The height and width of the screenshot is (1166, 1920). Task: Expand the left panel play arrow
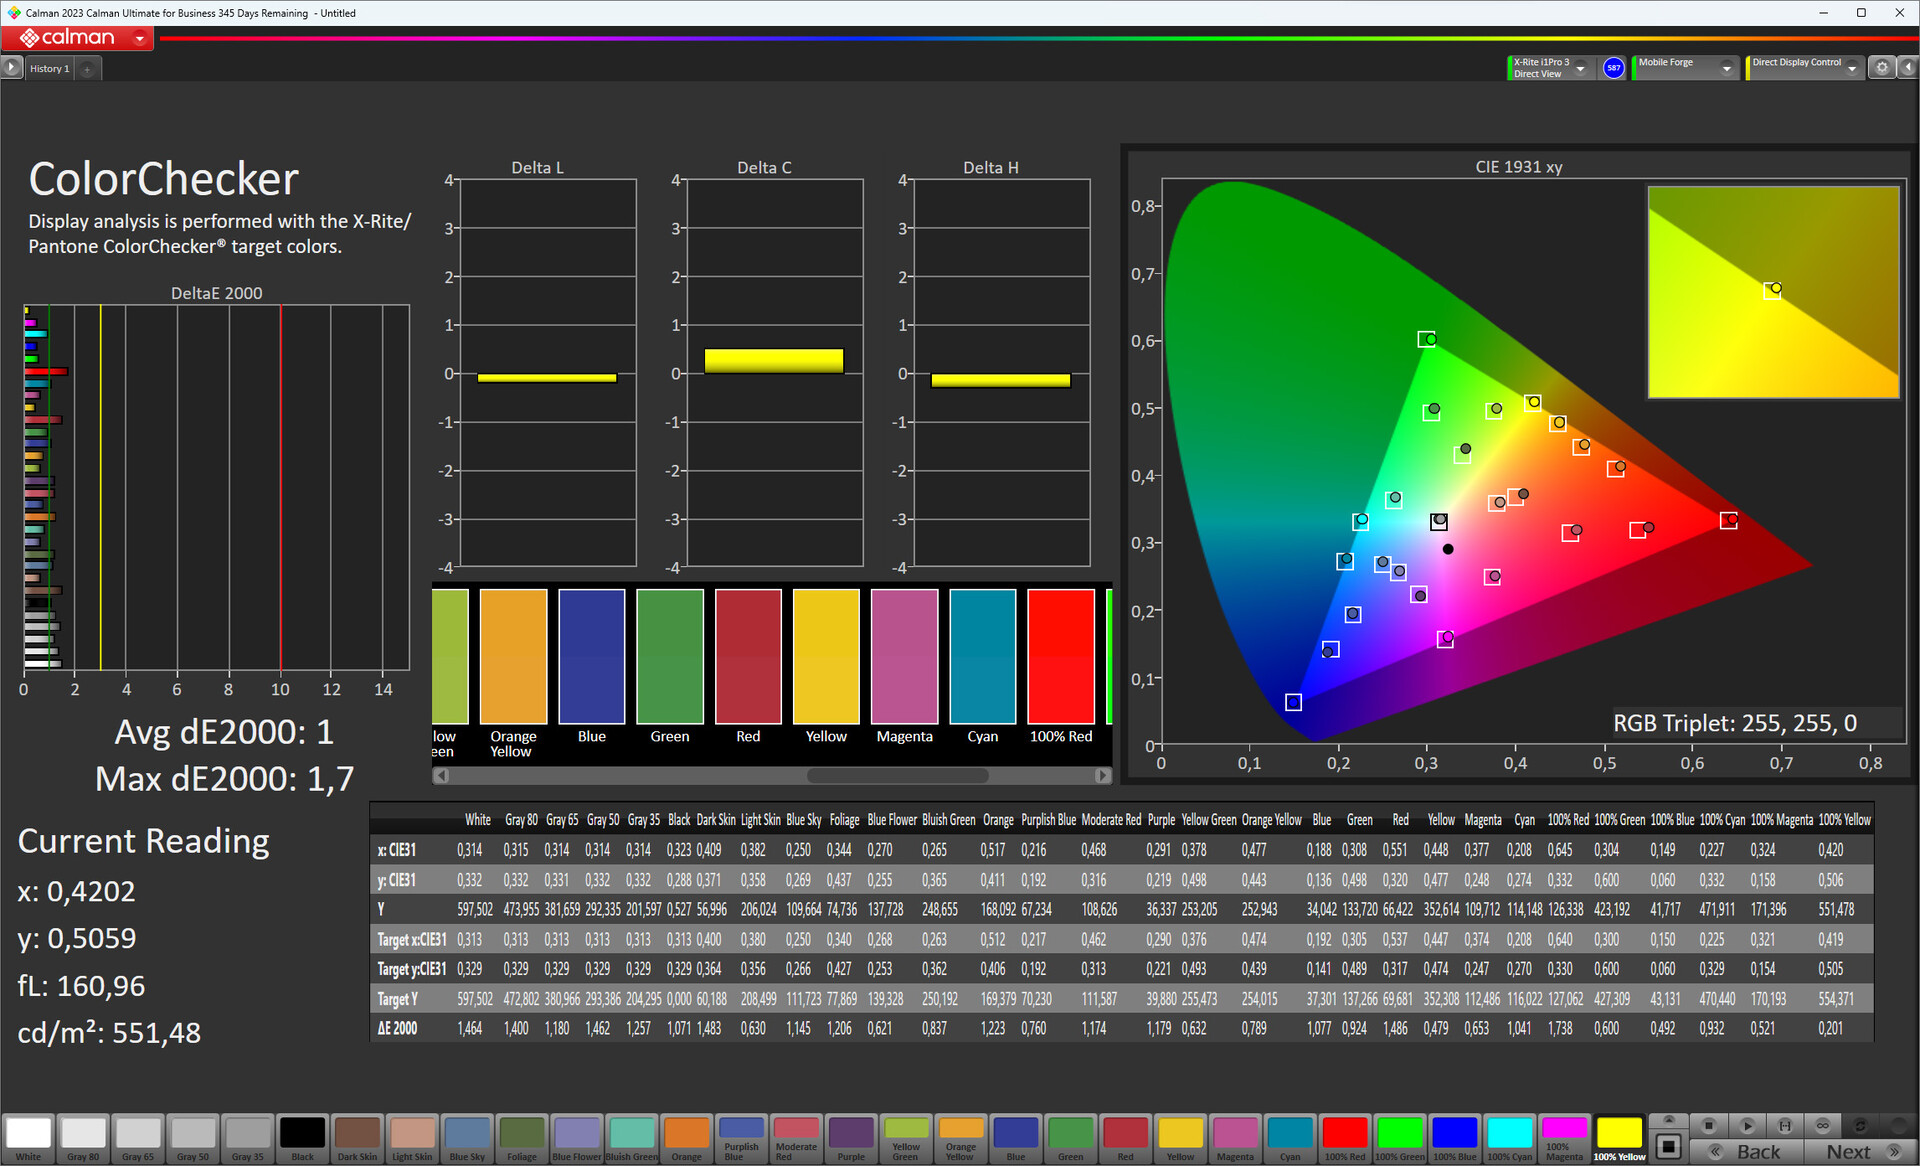pyautogui.click(x=11, y=68)
